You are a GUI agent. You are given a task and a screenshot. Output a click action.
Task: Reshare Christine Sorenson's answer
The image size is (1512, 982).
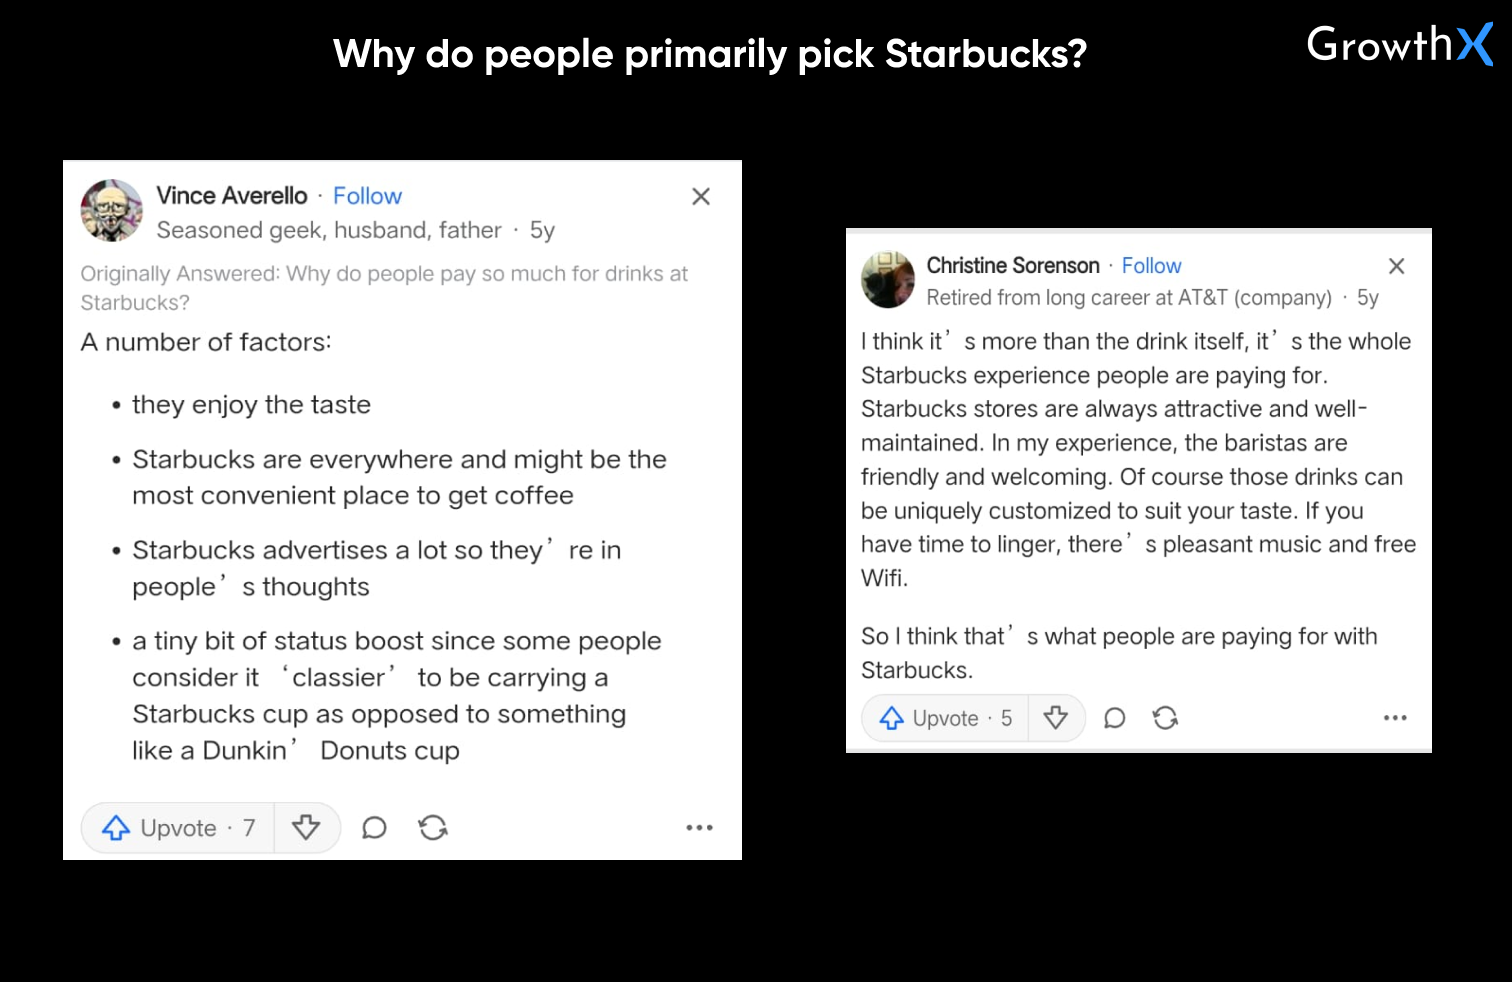coord(1165,718)
